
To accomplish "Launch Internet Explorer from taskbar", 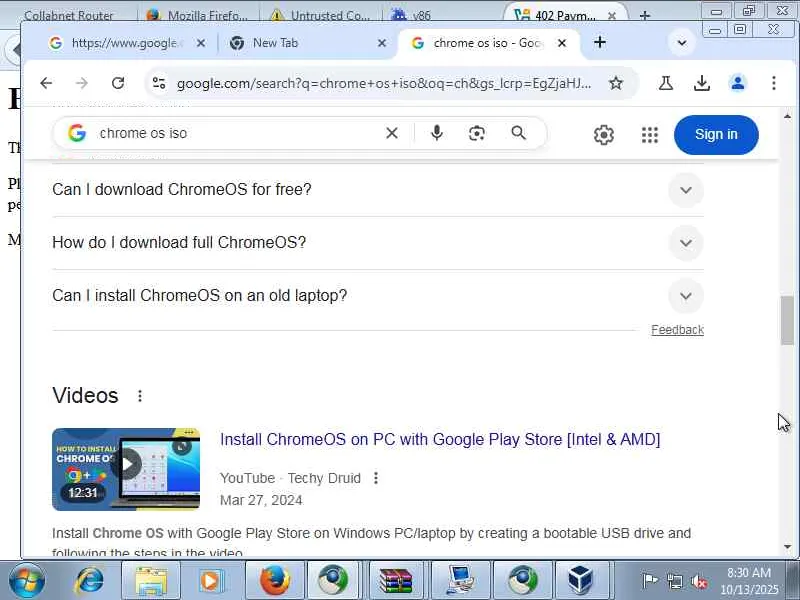I will 90,581.
